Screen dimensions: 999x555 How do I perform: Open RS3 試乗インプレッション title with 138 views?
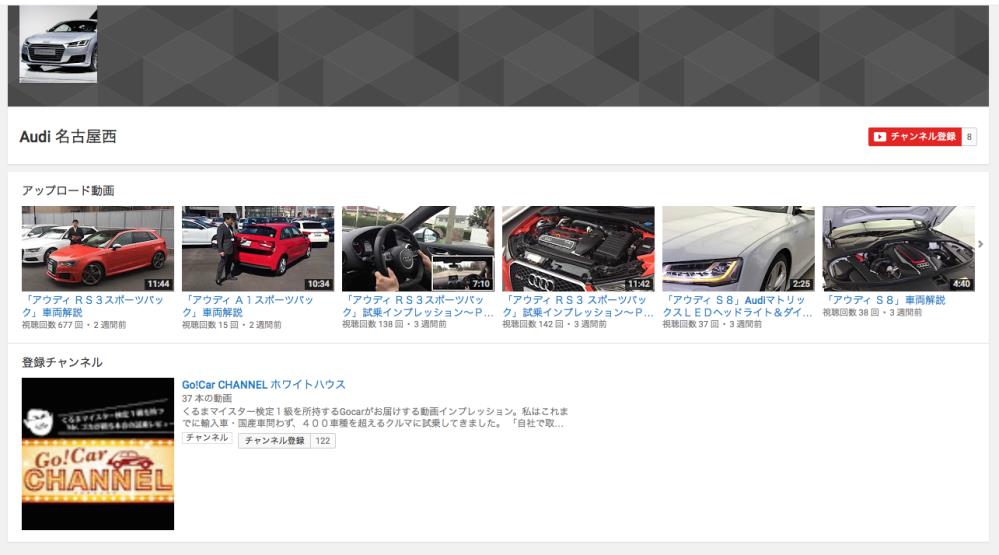pyautogui.click(x=418, y=306)
